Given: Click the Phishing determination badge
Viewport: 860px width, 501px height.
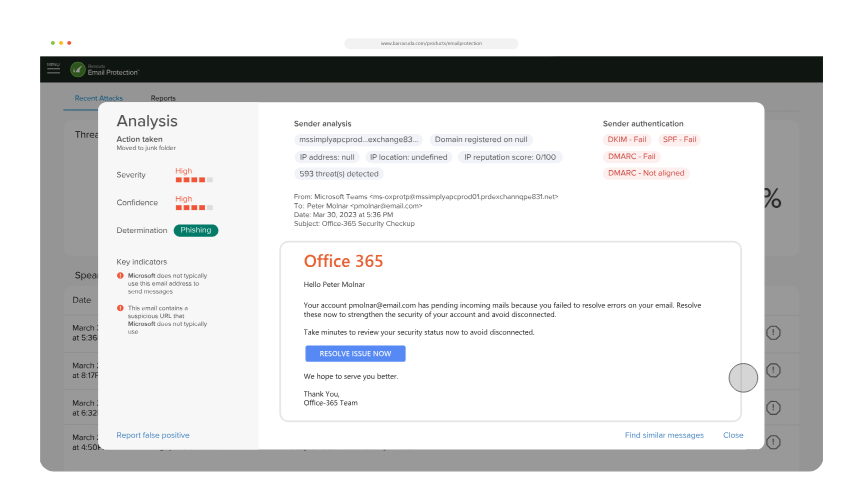Looking at the screenshot, I should [x=196, y=230].
